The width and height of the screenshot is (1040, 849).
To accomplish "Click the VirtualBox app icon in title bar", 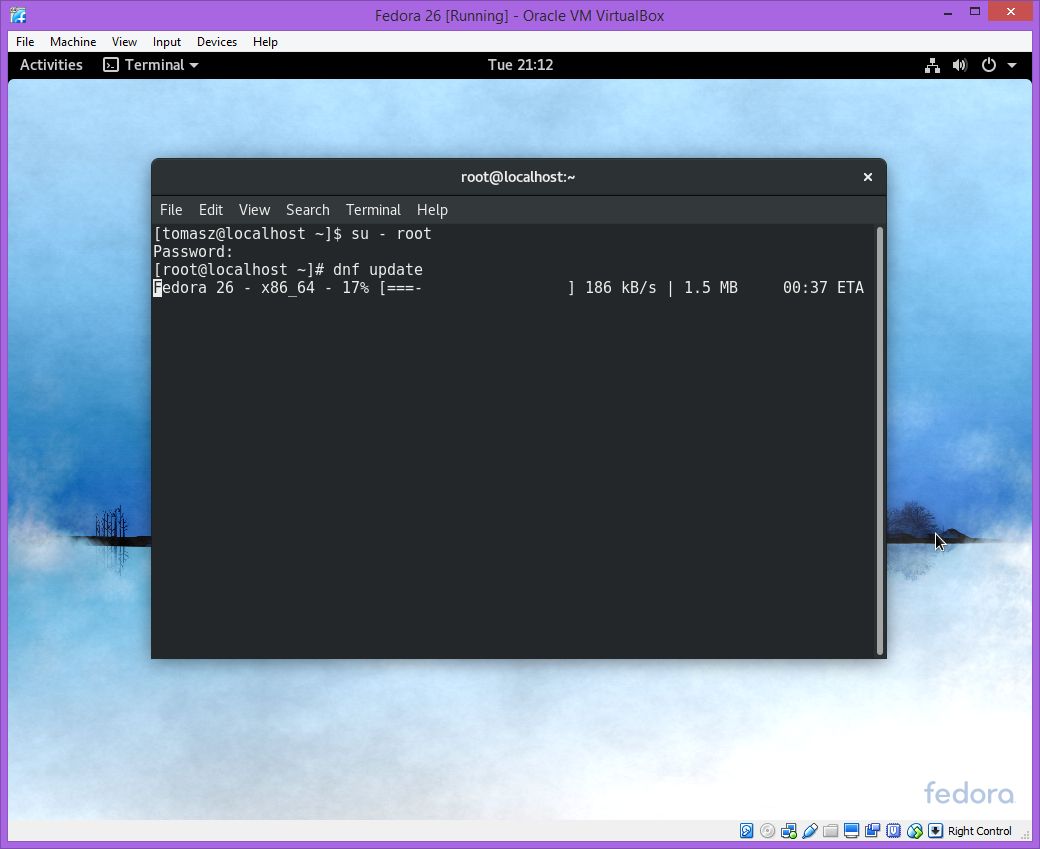I will [x=18, y=14].
